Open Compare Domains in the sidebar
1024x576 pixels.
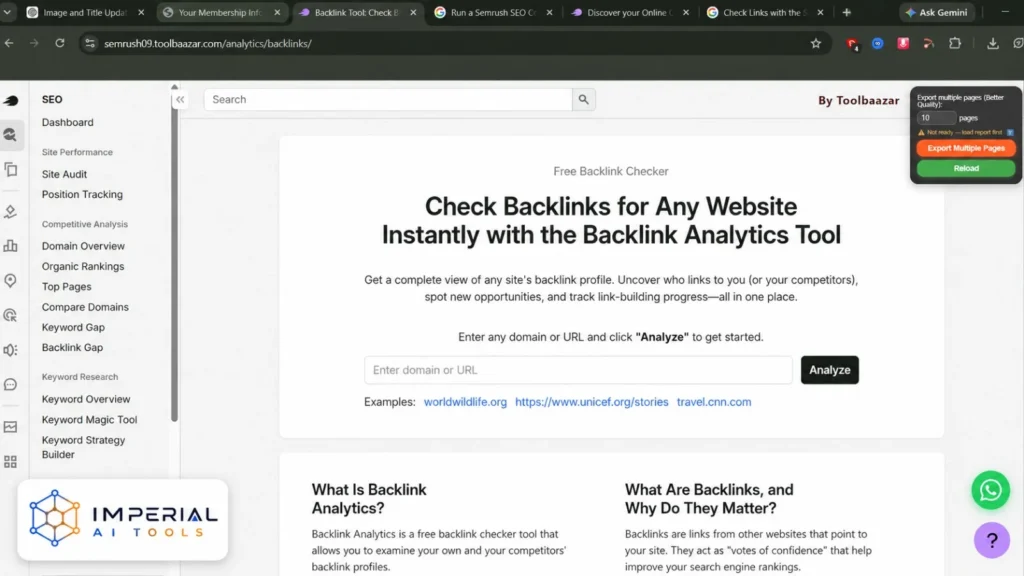(x=85, y=307)
